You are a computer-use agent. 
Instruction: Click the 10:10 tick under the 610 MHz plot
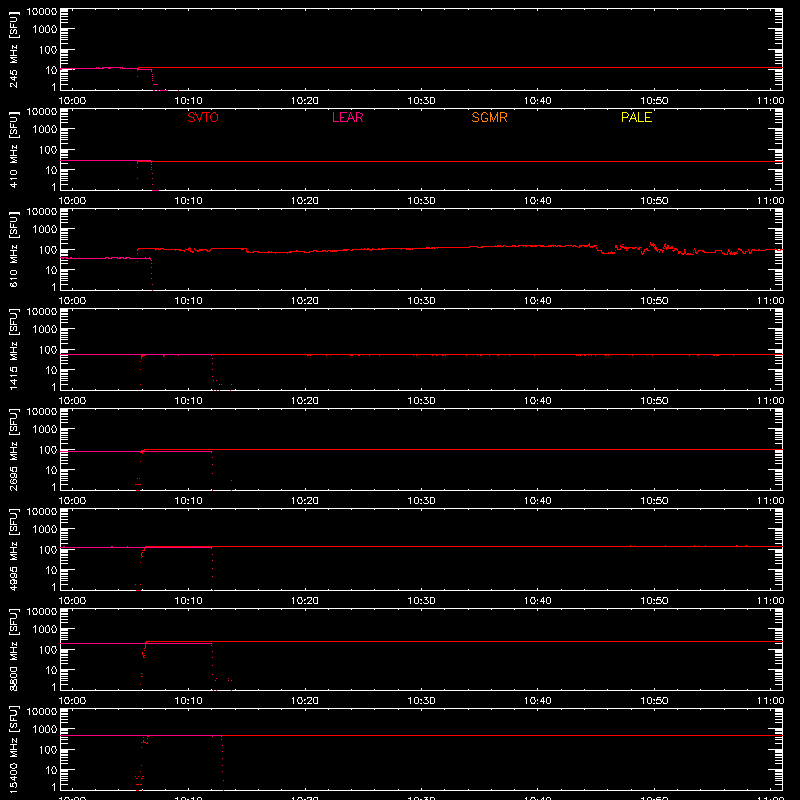188,301
